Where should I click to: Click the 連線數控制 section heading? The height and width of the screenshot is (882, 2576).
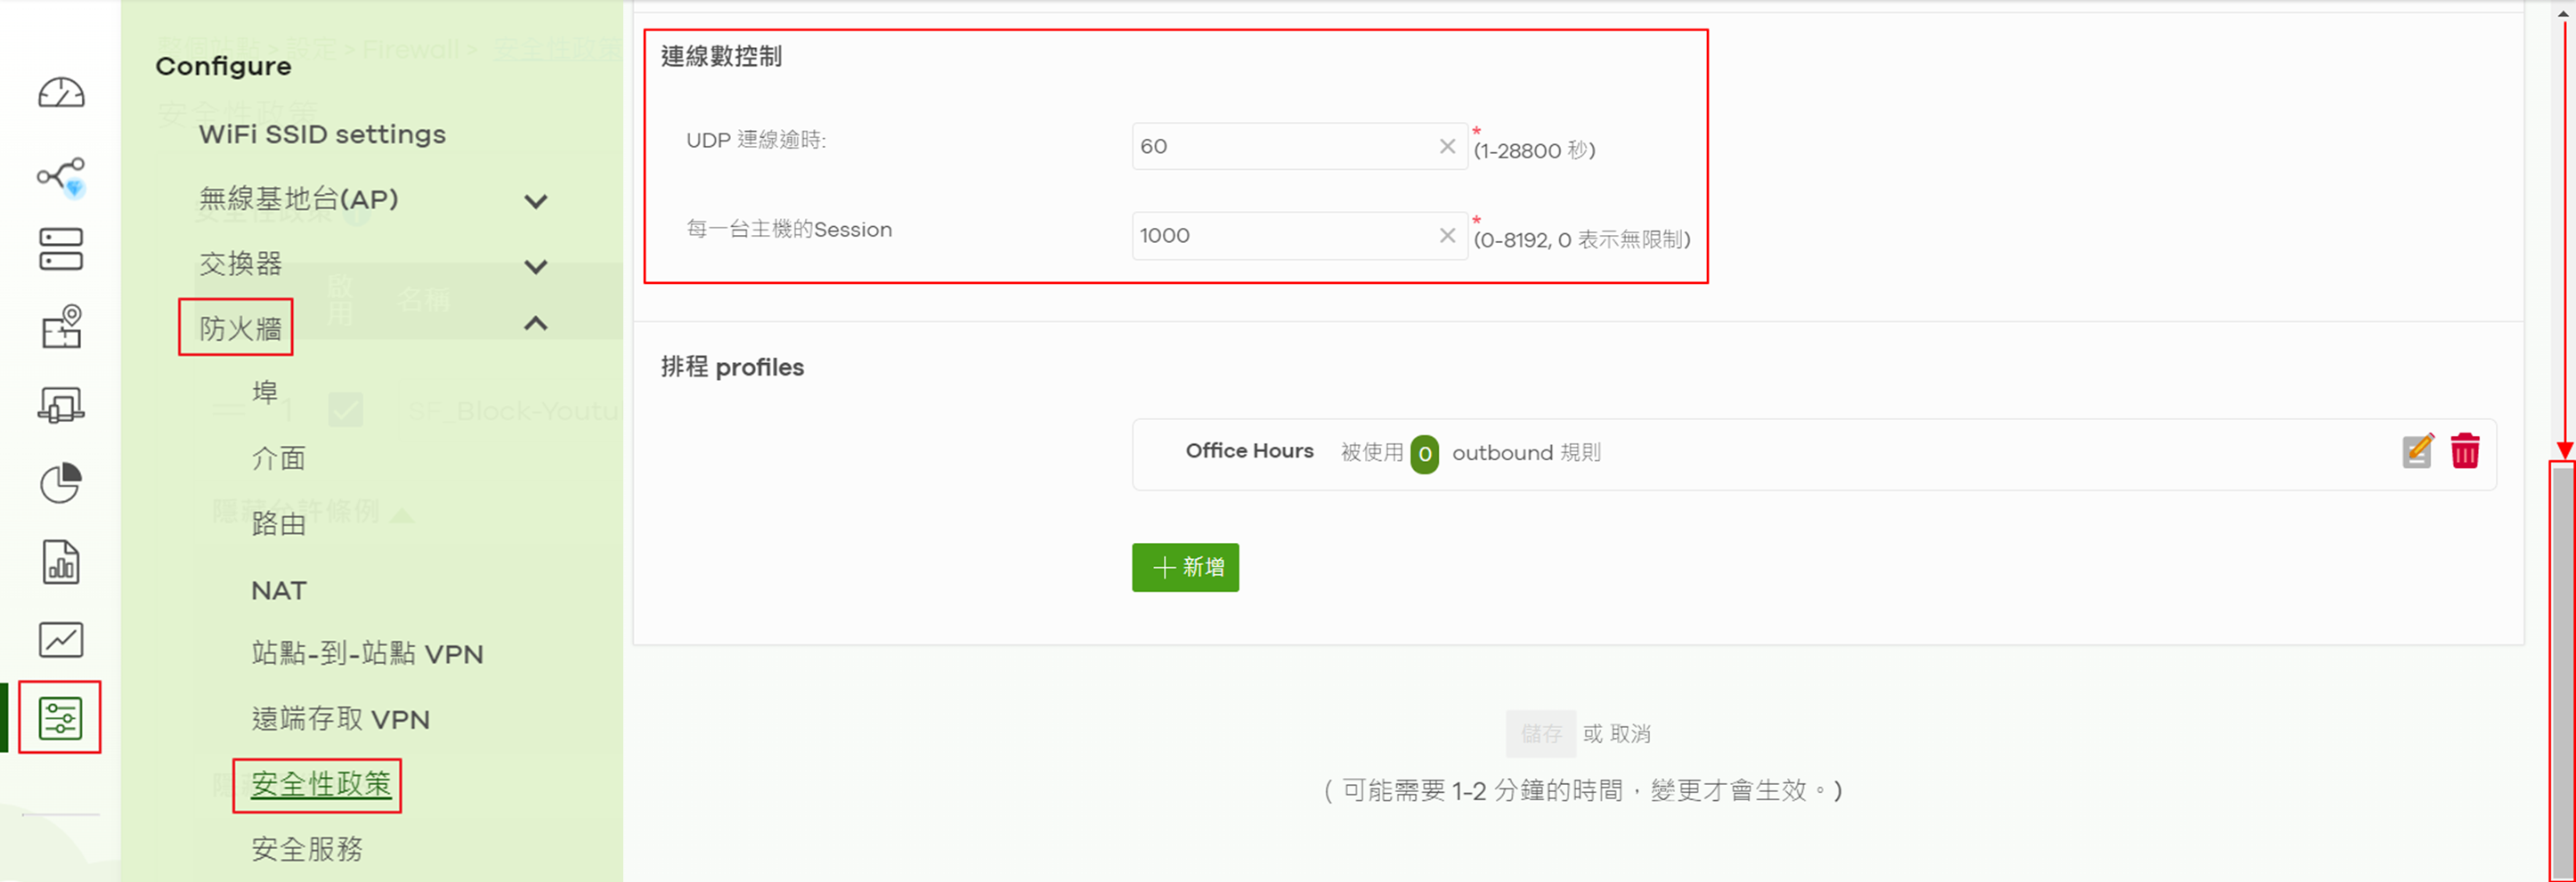721,57
